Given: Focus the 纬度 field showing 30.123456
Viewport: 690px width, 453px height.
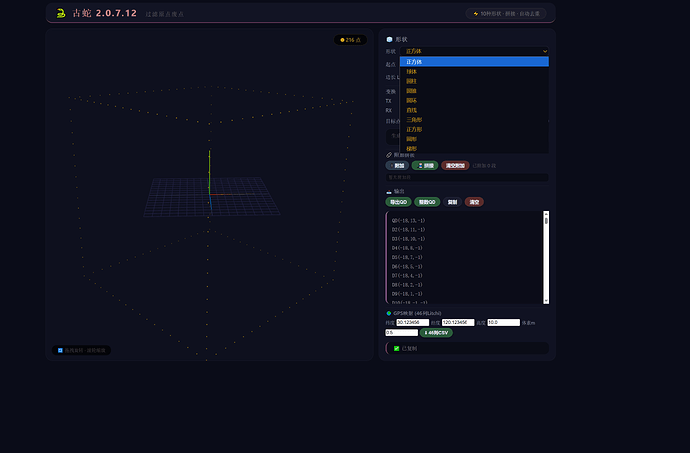Looking at the screenshot, I should tap(412, 323).
